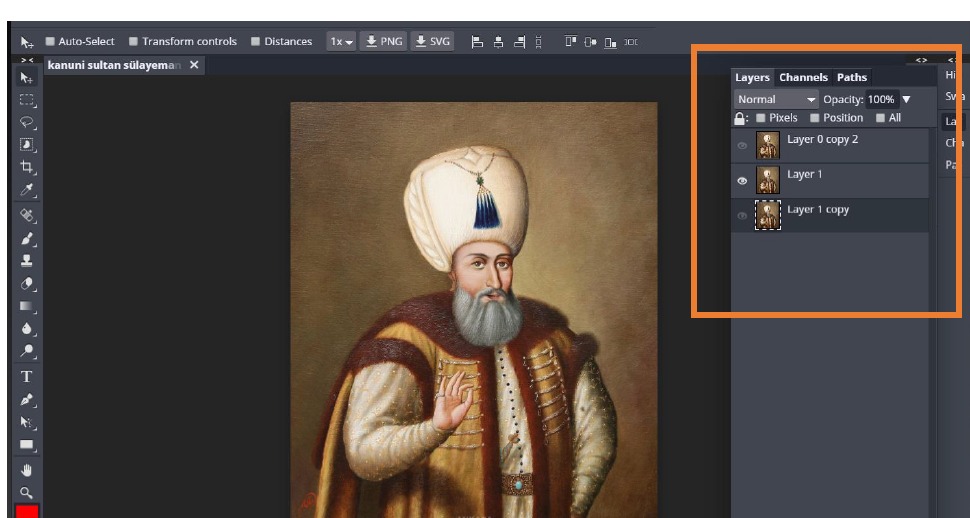Select the Move tool in toolbar
This screenshot has width=970, height=518.
tap(27, 78)
